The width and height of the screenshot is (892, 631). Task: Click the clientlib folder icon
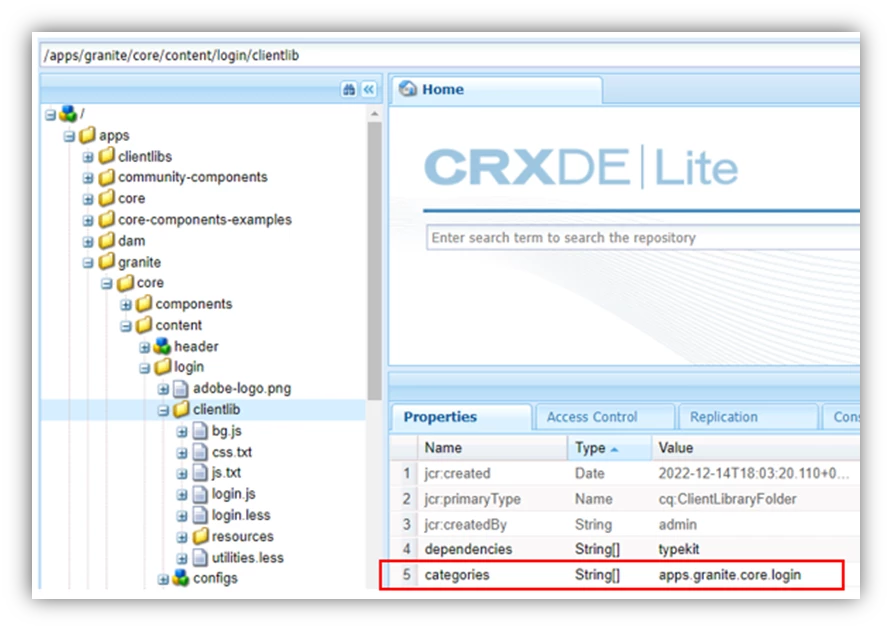(x=181, y=409)
